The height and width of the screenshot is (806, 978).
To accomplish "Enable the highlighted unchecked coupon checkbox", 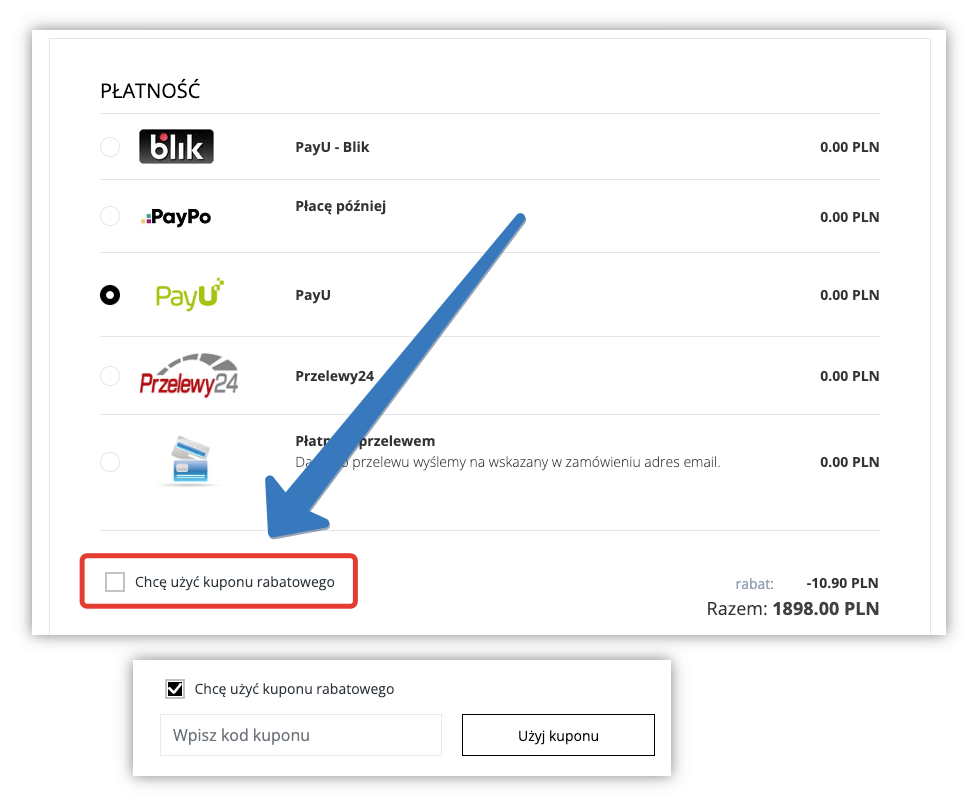I will click(115, 582).
